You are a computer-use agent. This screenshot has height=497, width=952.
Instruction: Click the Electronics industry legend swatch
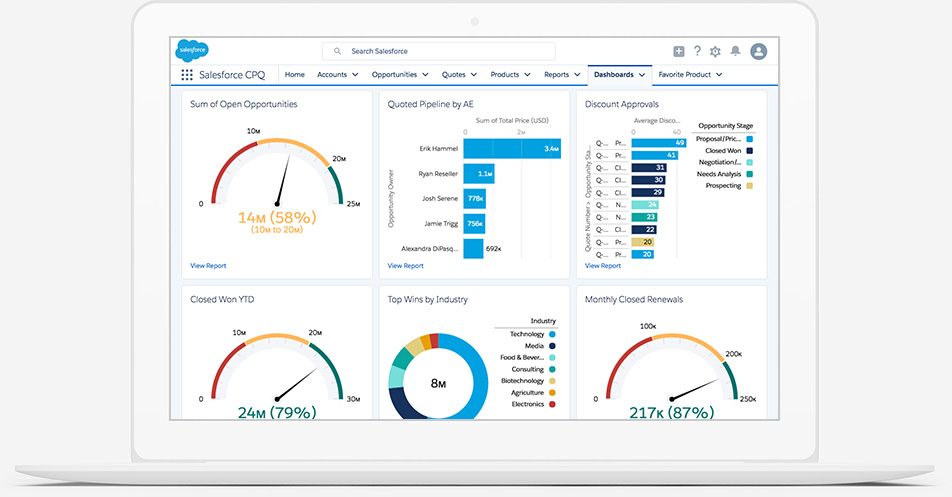click(x=552, y=404)
